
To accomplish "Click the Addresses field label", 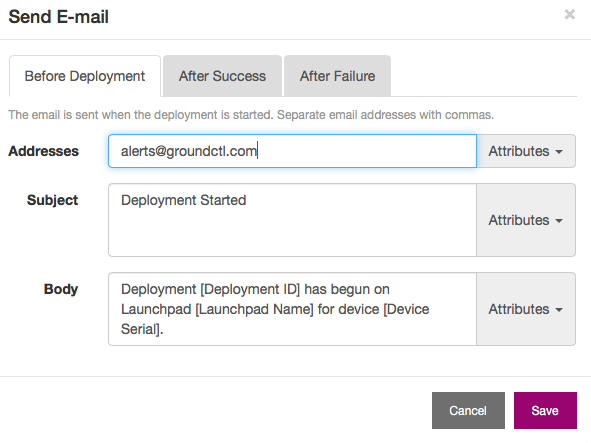I will point(43,151).
